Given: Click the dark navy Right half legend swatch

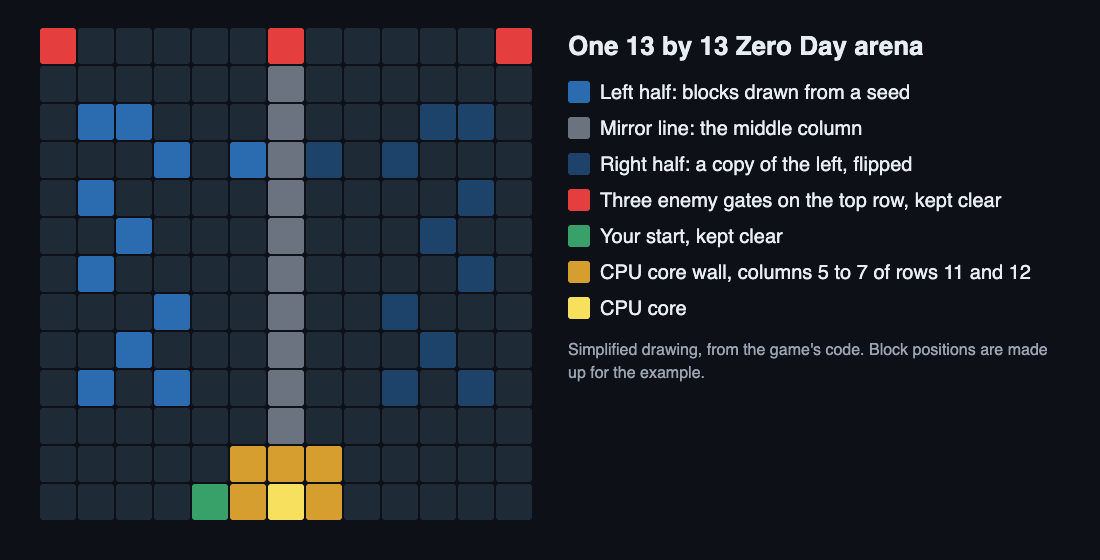Looking at the screenshot, I should [x=579, y=164].
